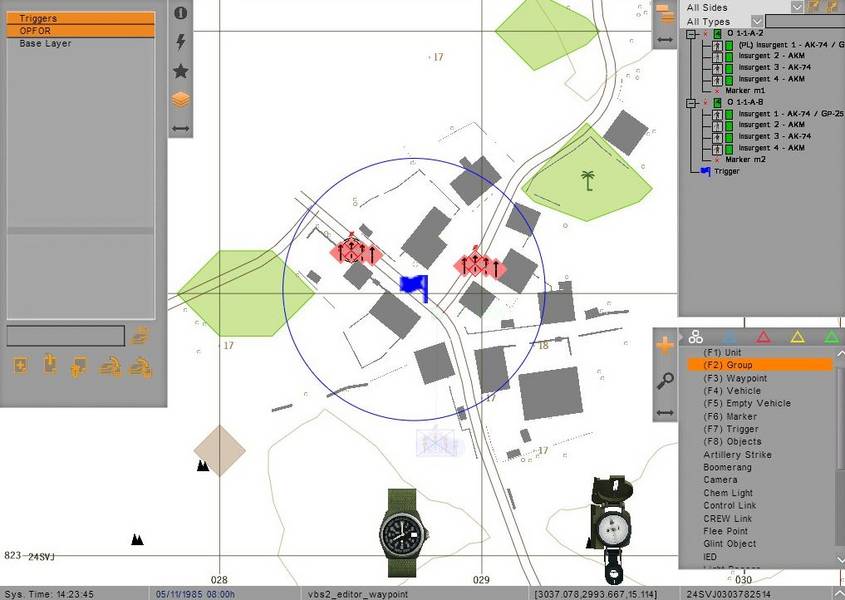Select Marker m1 in object tree

[x=745, y=91]
